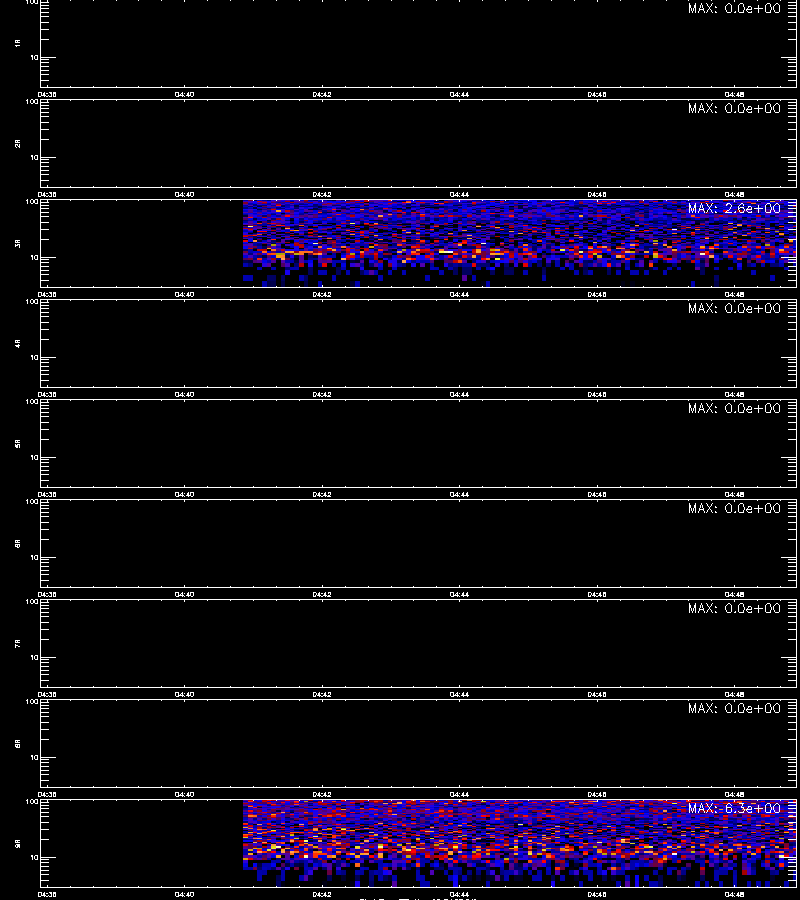
Task: Click the 'MAX: 6.3e+00' label
Action: click(x=734, y=808)
